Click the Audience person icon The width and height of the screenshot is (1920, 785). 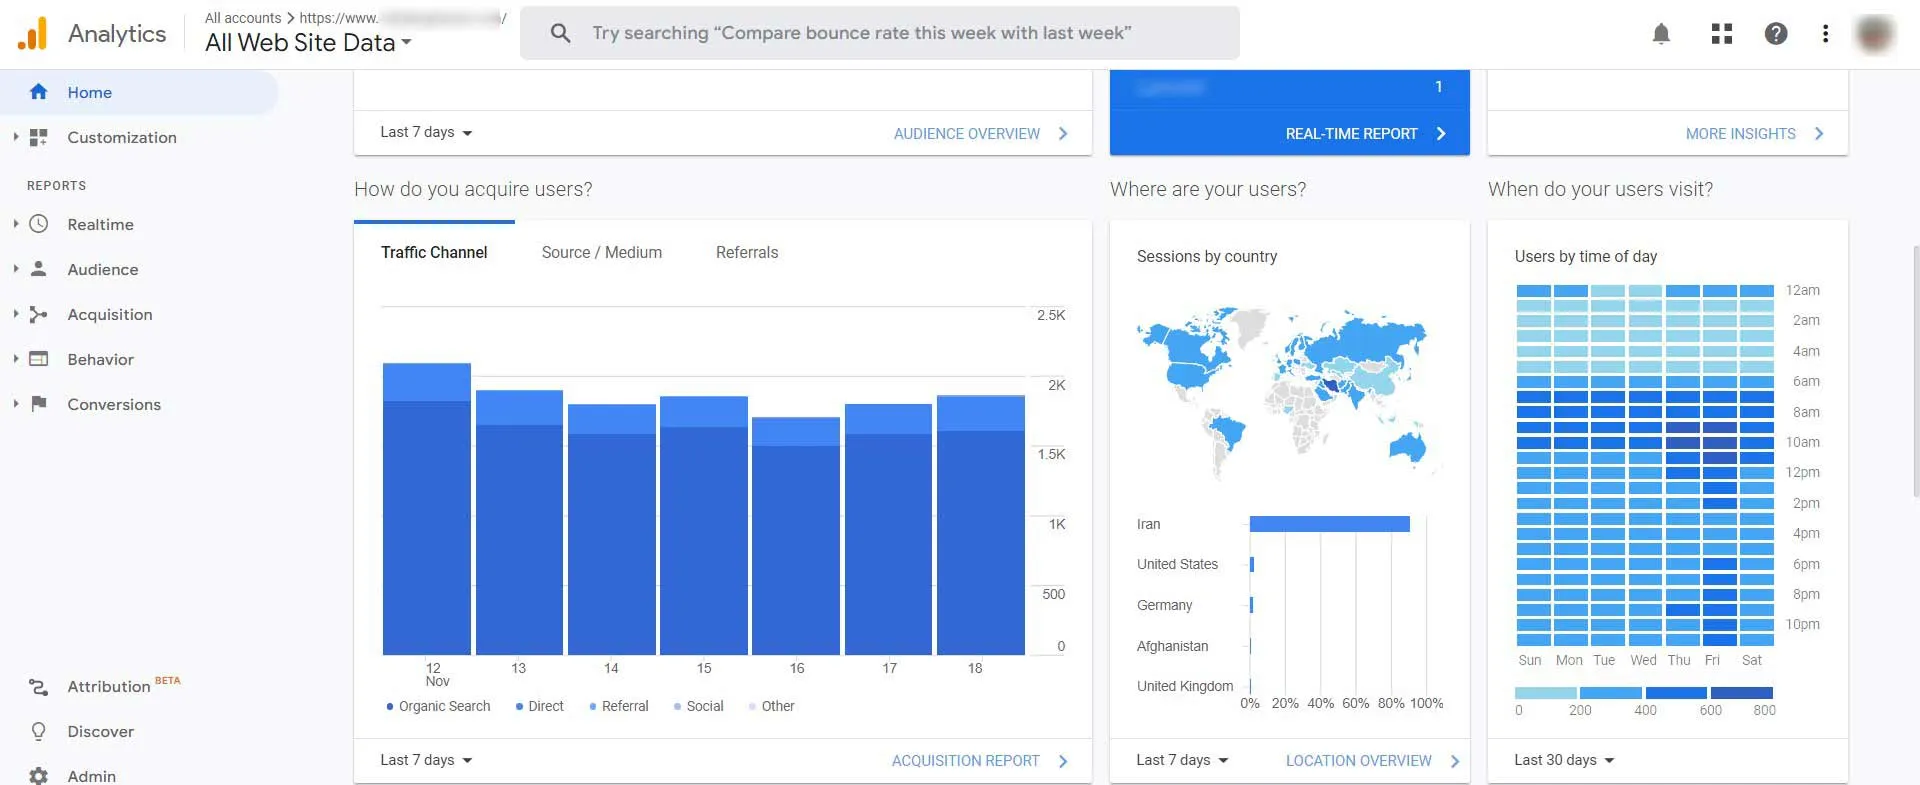39,269
